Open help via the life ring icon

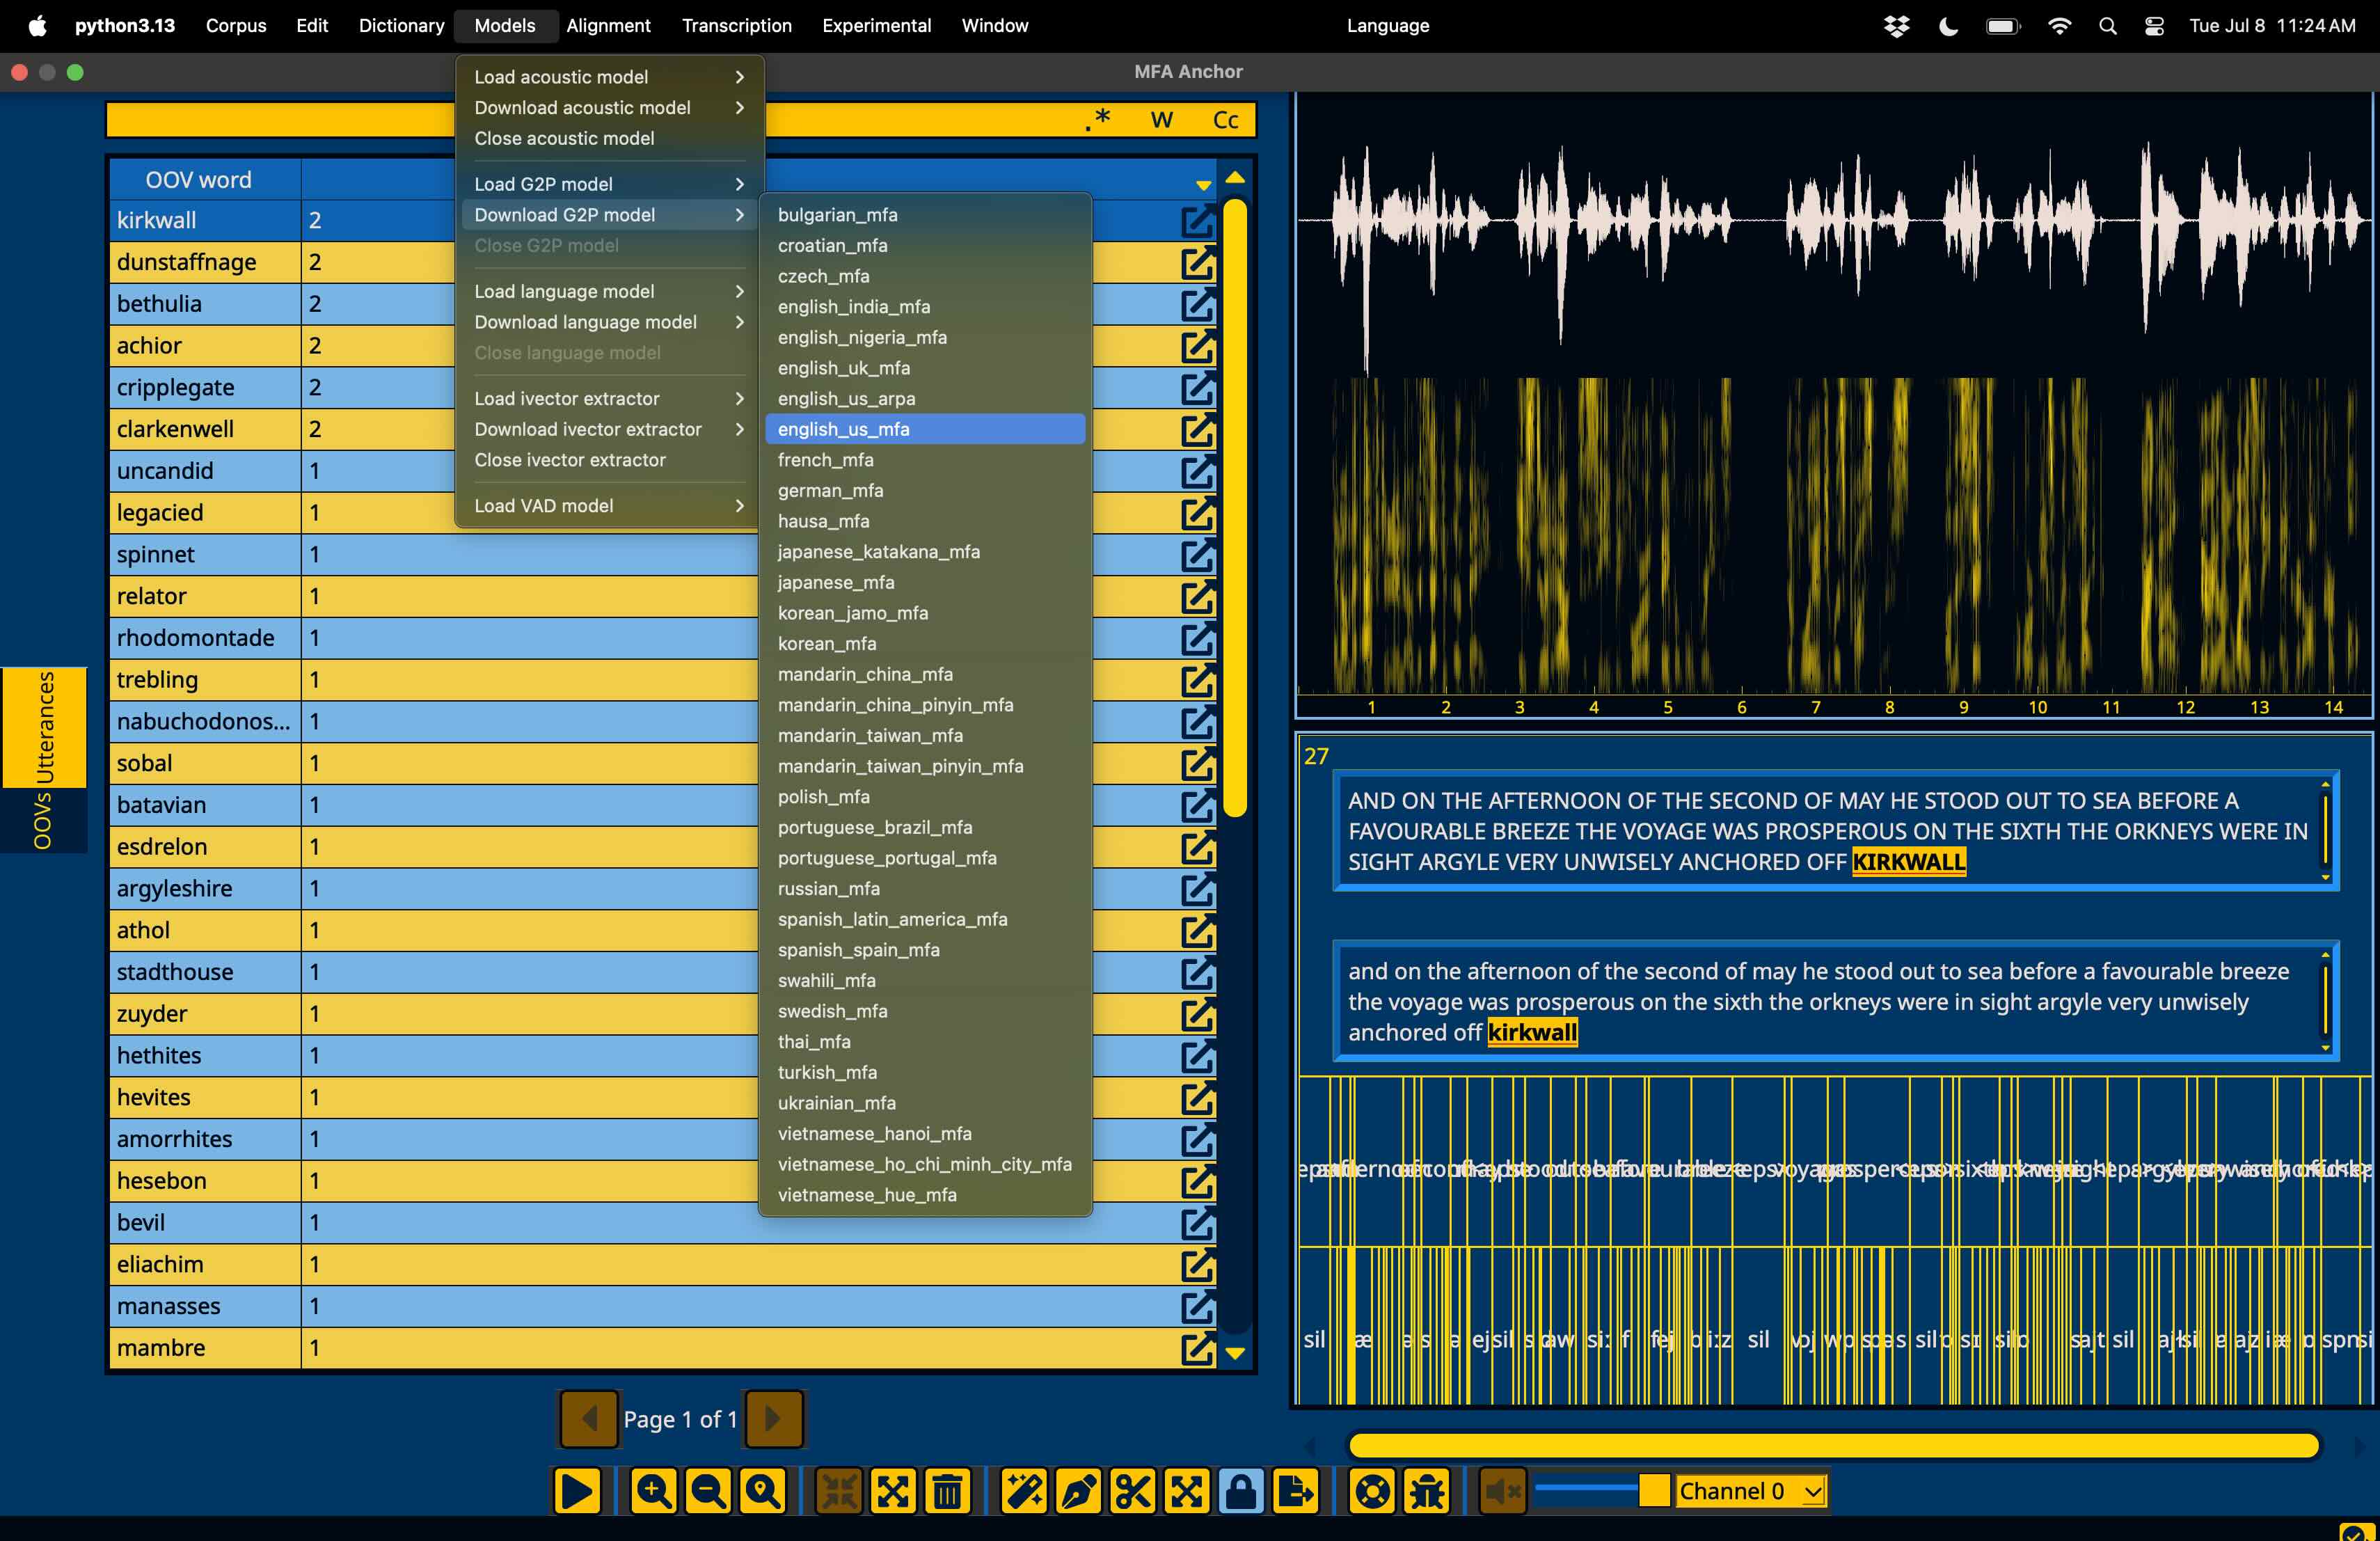point(1372,1492)
